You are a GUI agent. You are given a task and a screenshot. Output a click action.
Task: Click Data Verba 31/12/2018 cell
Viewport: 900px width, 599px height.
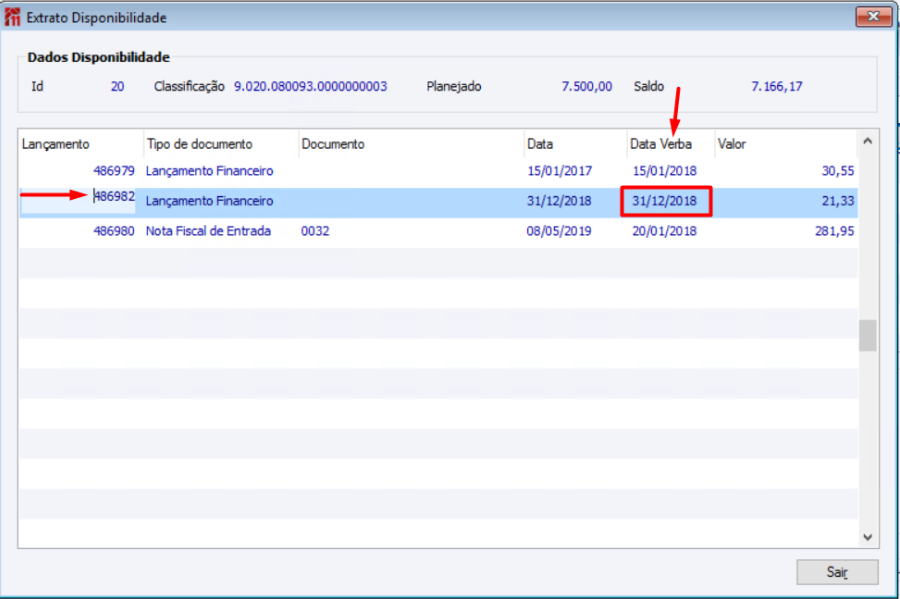pos(665,201)
